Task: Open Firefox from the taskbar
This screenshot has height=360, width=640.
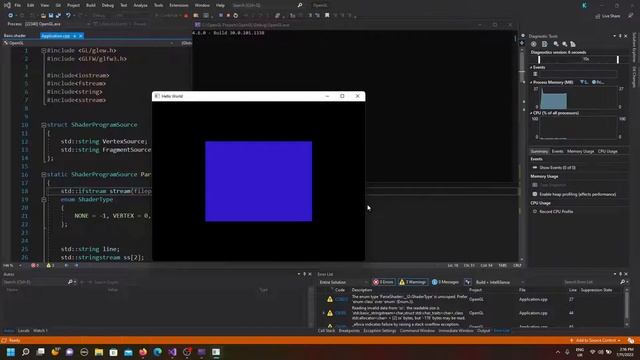Action: pyautogui.click(x=143, y=352)
